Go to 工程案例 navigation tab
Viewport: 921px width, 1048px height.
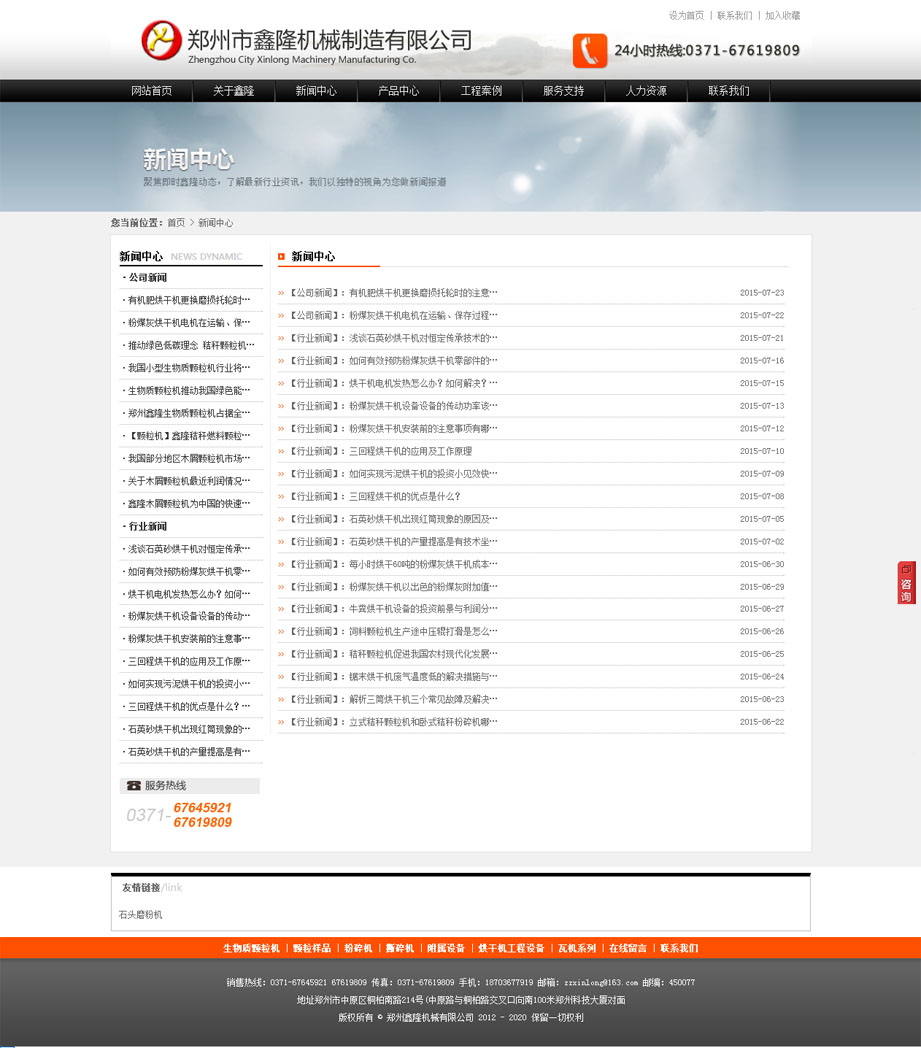click(481, 91)
